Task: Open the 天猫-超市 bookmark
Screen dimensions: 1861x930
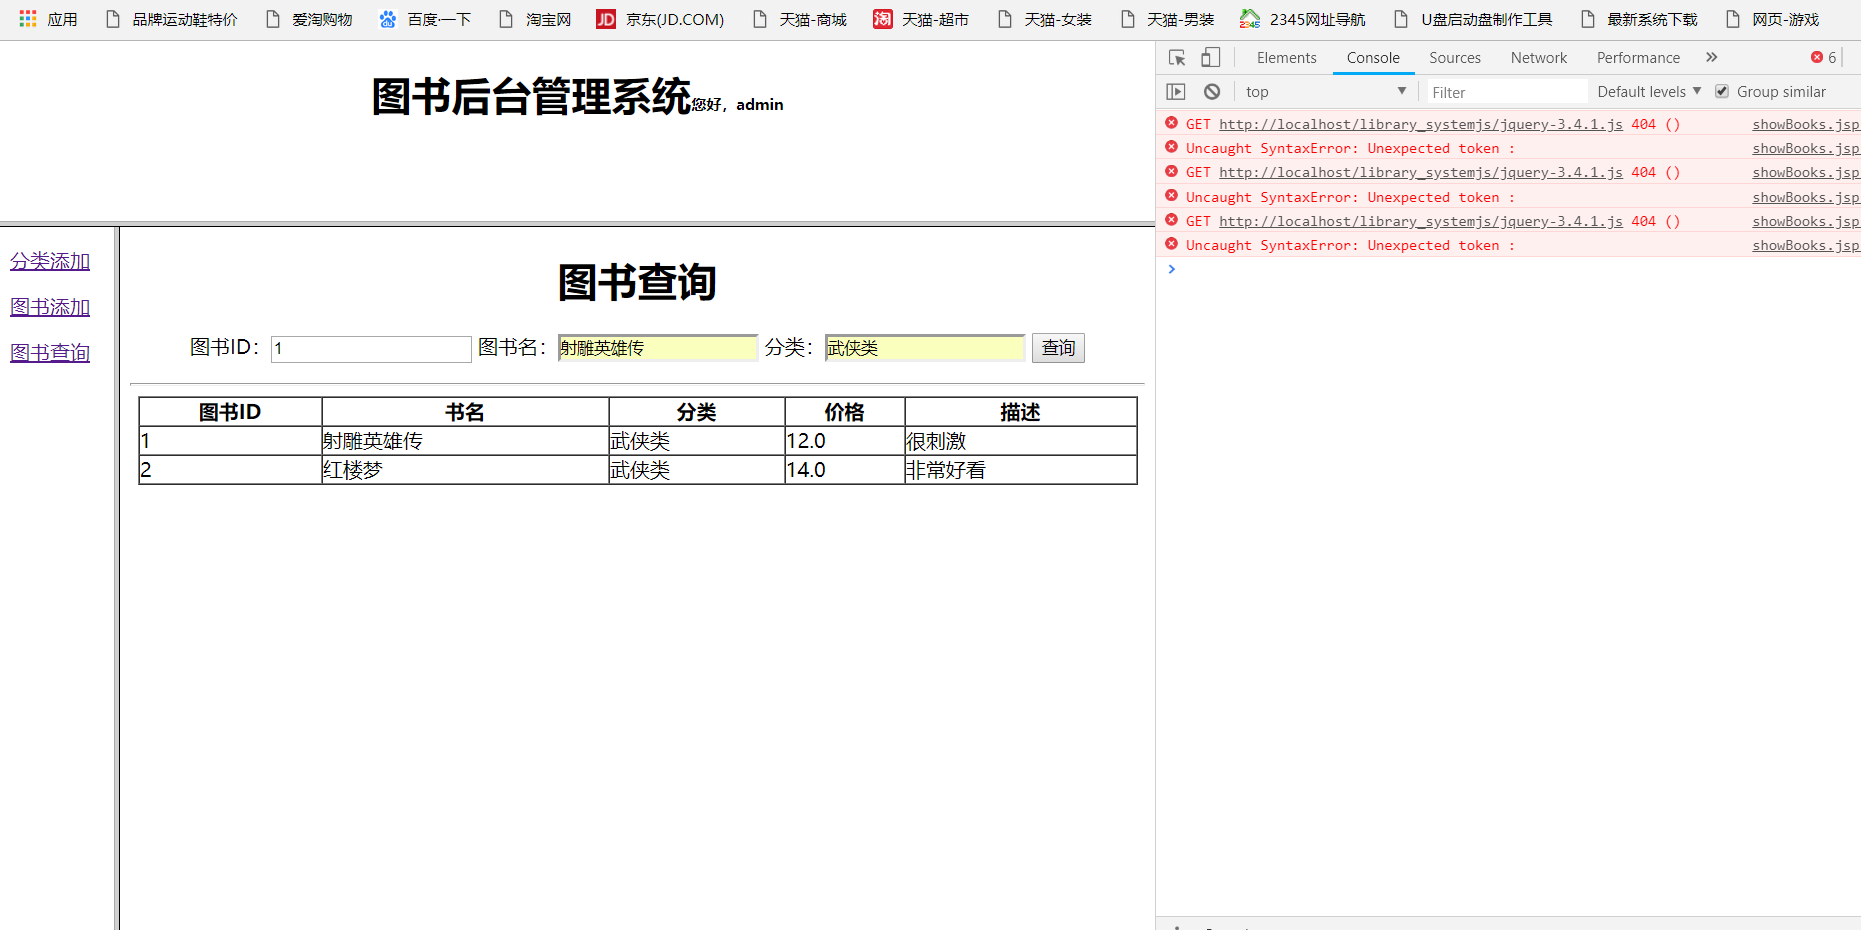Action: tap(921, 19)
